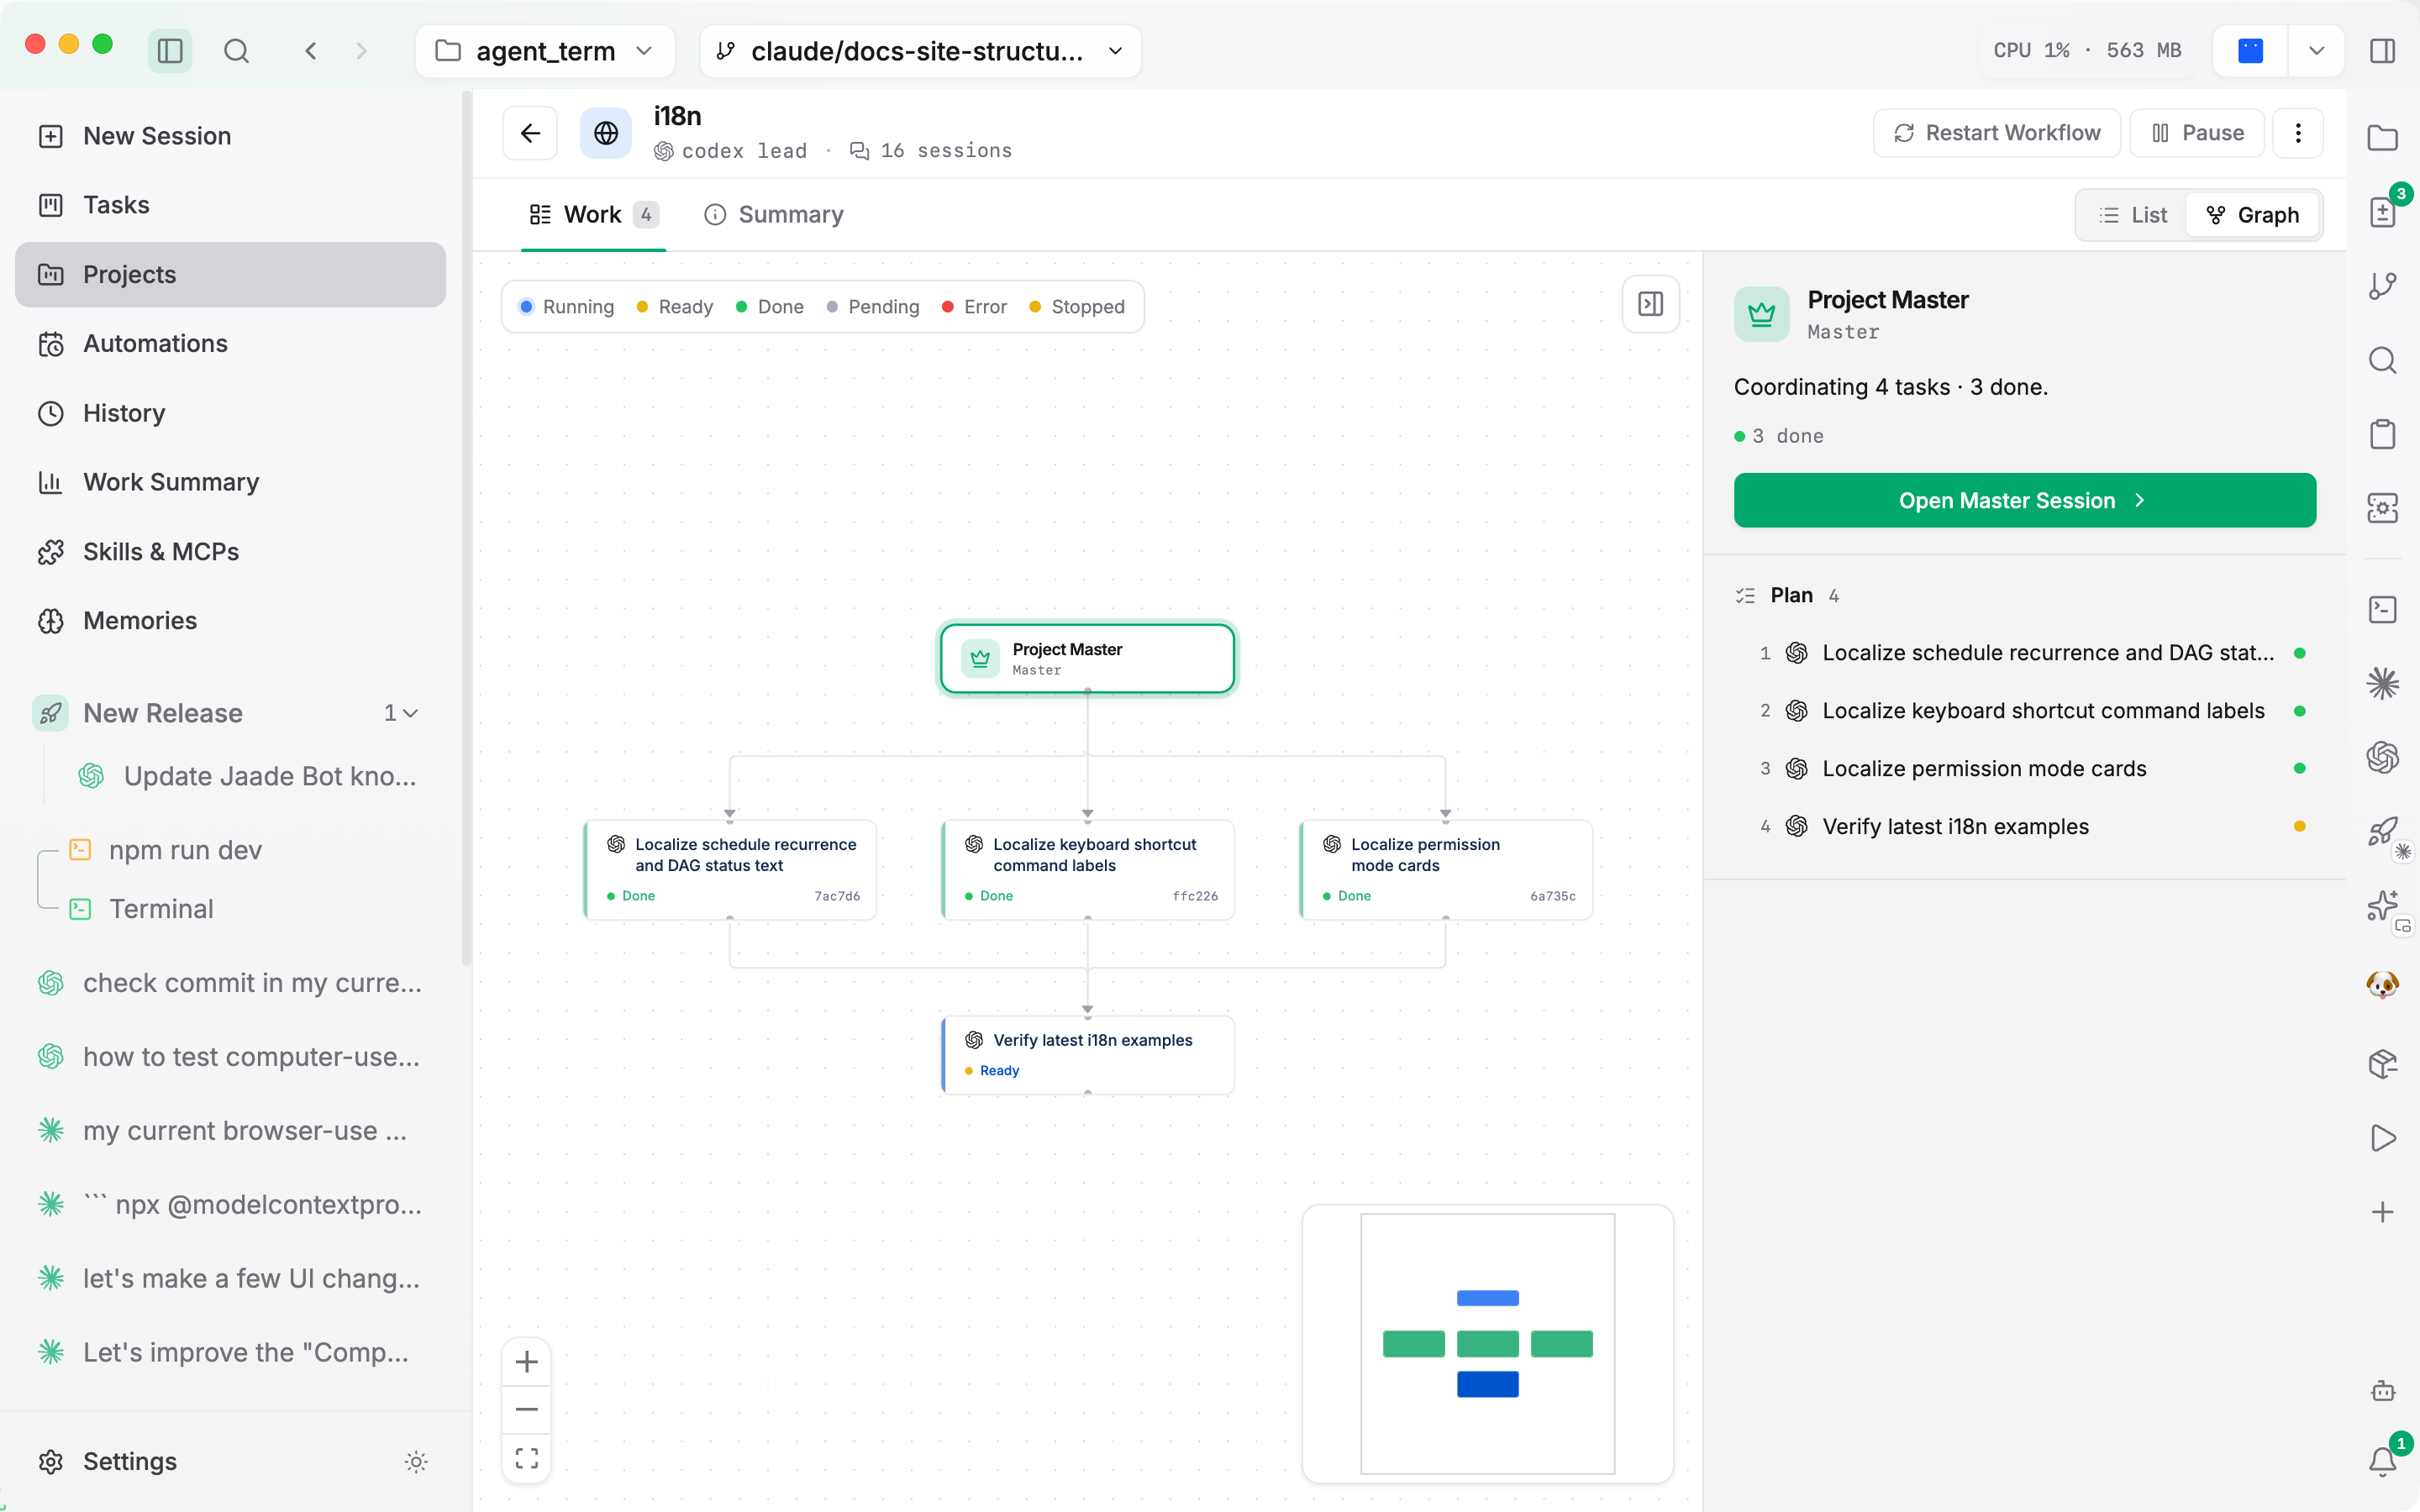Viewport: 2420px width, 1512px height.
Task: Collapse the New Release group chevron
Action: click(410, 713)
